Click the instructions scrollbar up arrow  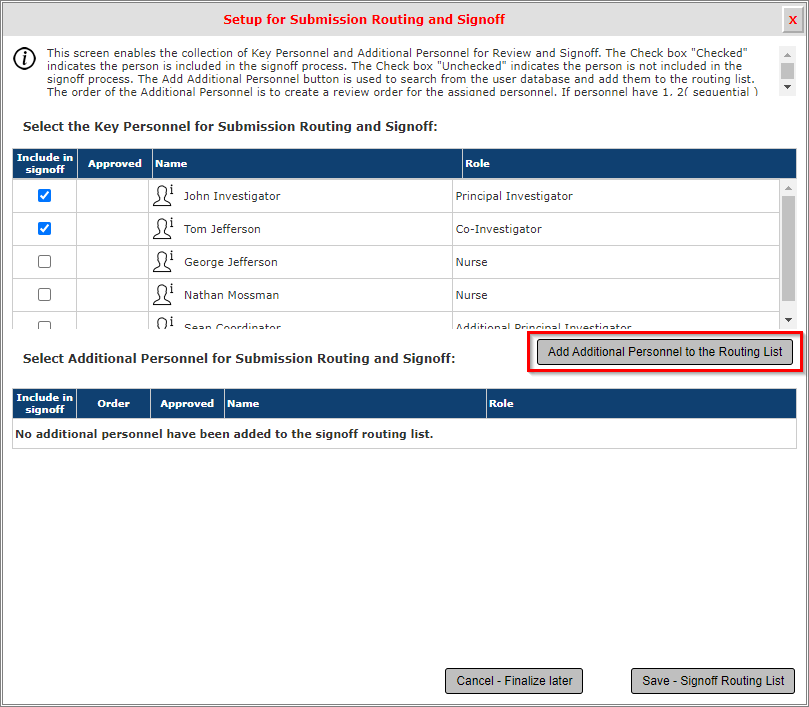click(787, 55)
